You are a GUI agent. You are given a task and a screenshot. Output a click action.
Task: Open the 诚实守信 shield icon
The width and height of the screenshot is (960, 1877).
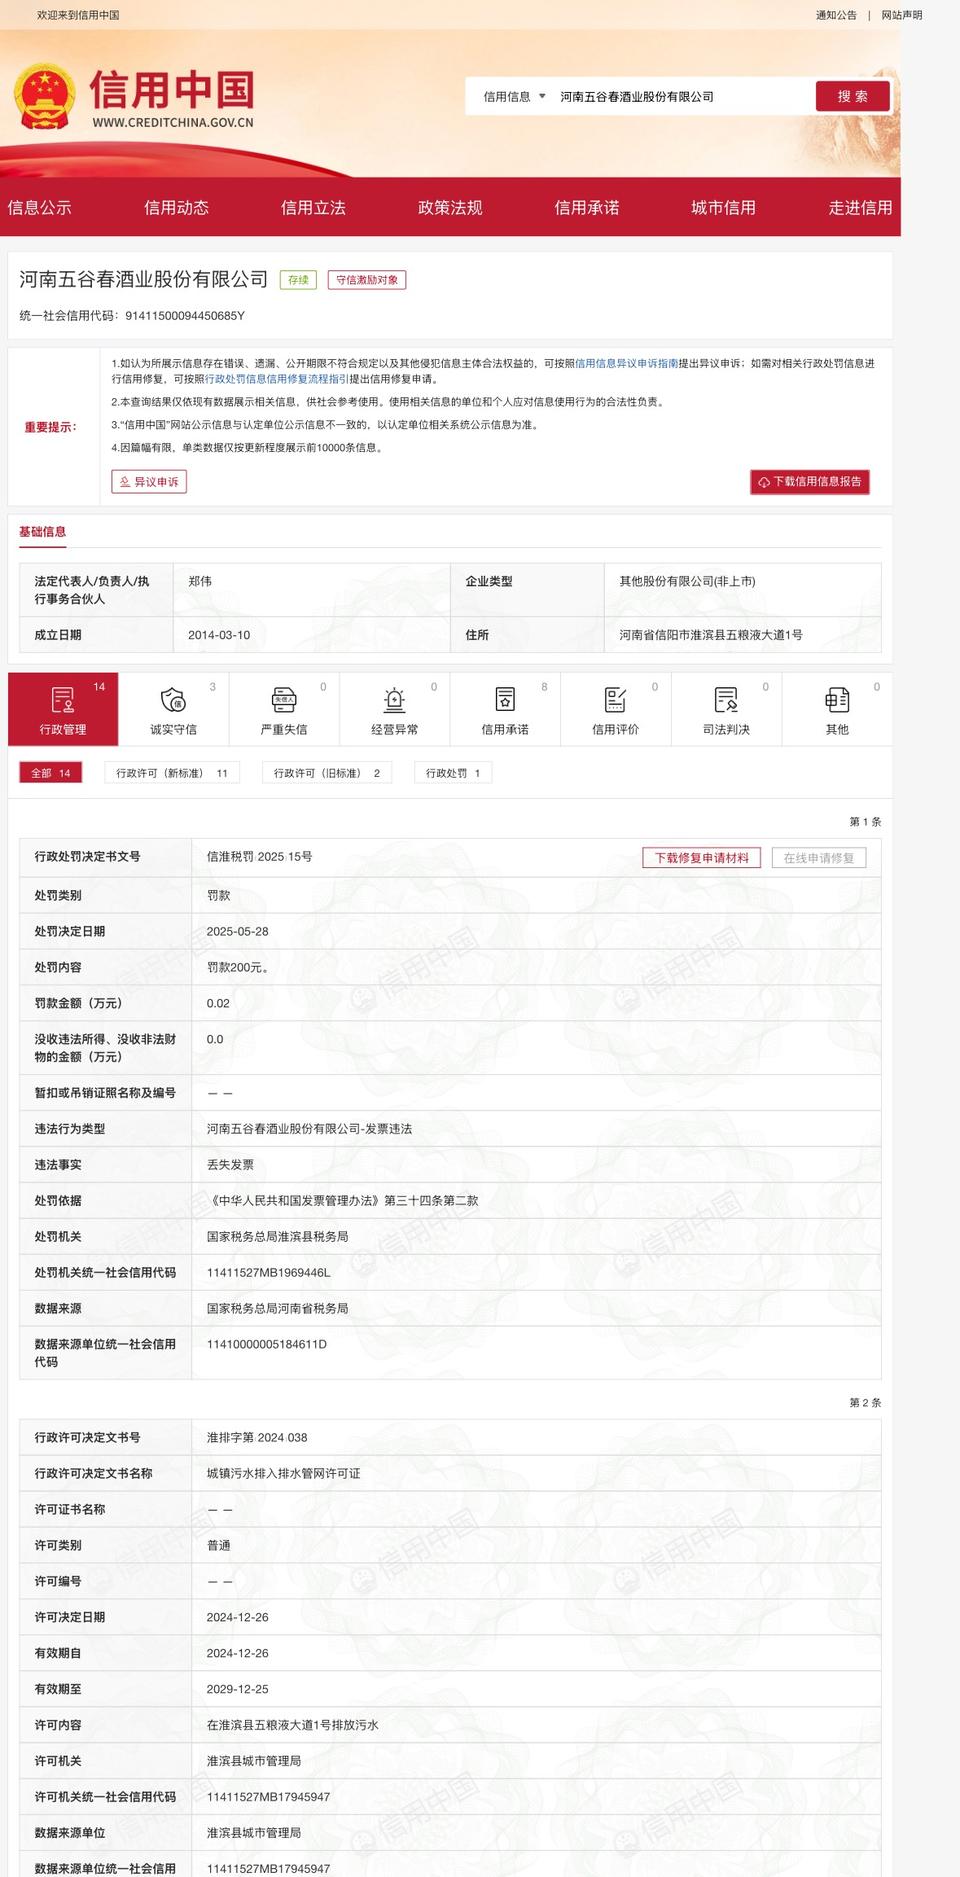point(173,700)
